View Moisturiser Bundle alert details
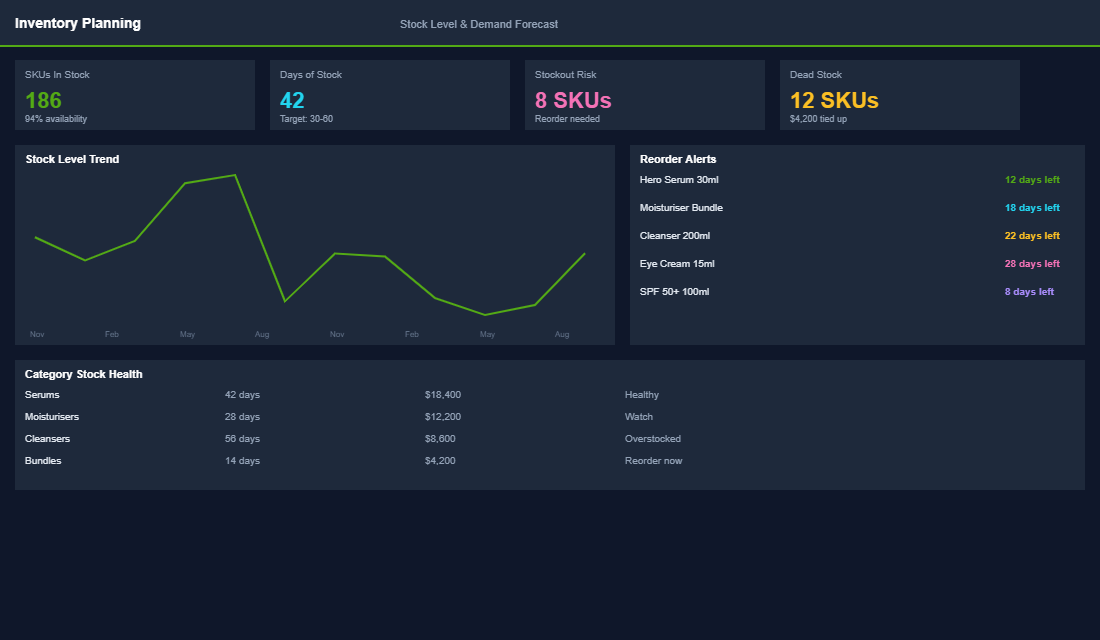This screenshot has width=1100, height=640. (x=681, y=208)
